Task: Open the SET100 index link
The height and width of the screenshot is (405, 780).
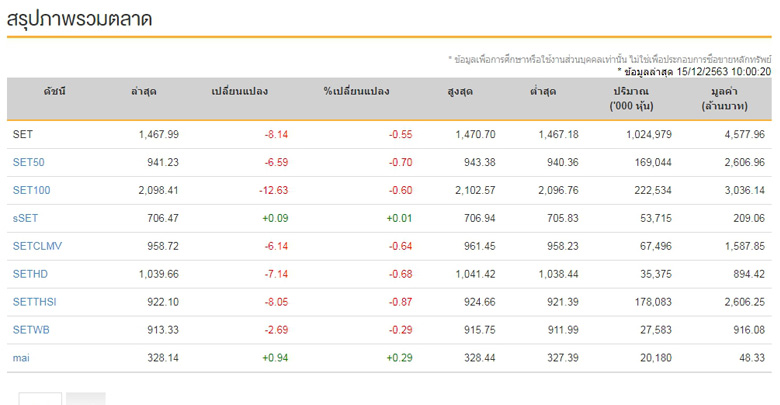Action: 30,190
